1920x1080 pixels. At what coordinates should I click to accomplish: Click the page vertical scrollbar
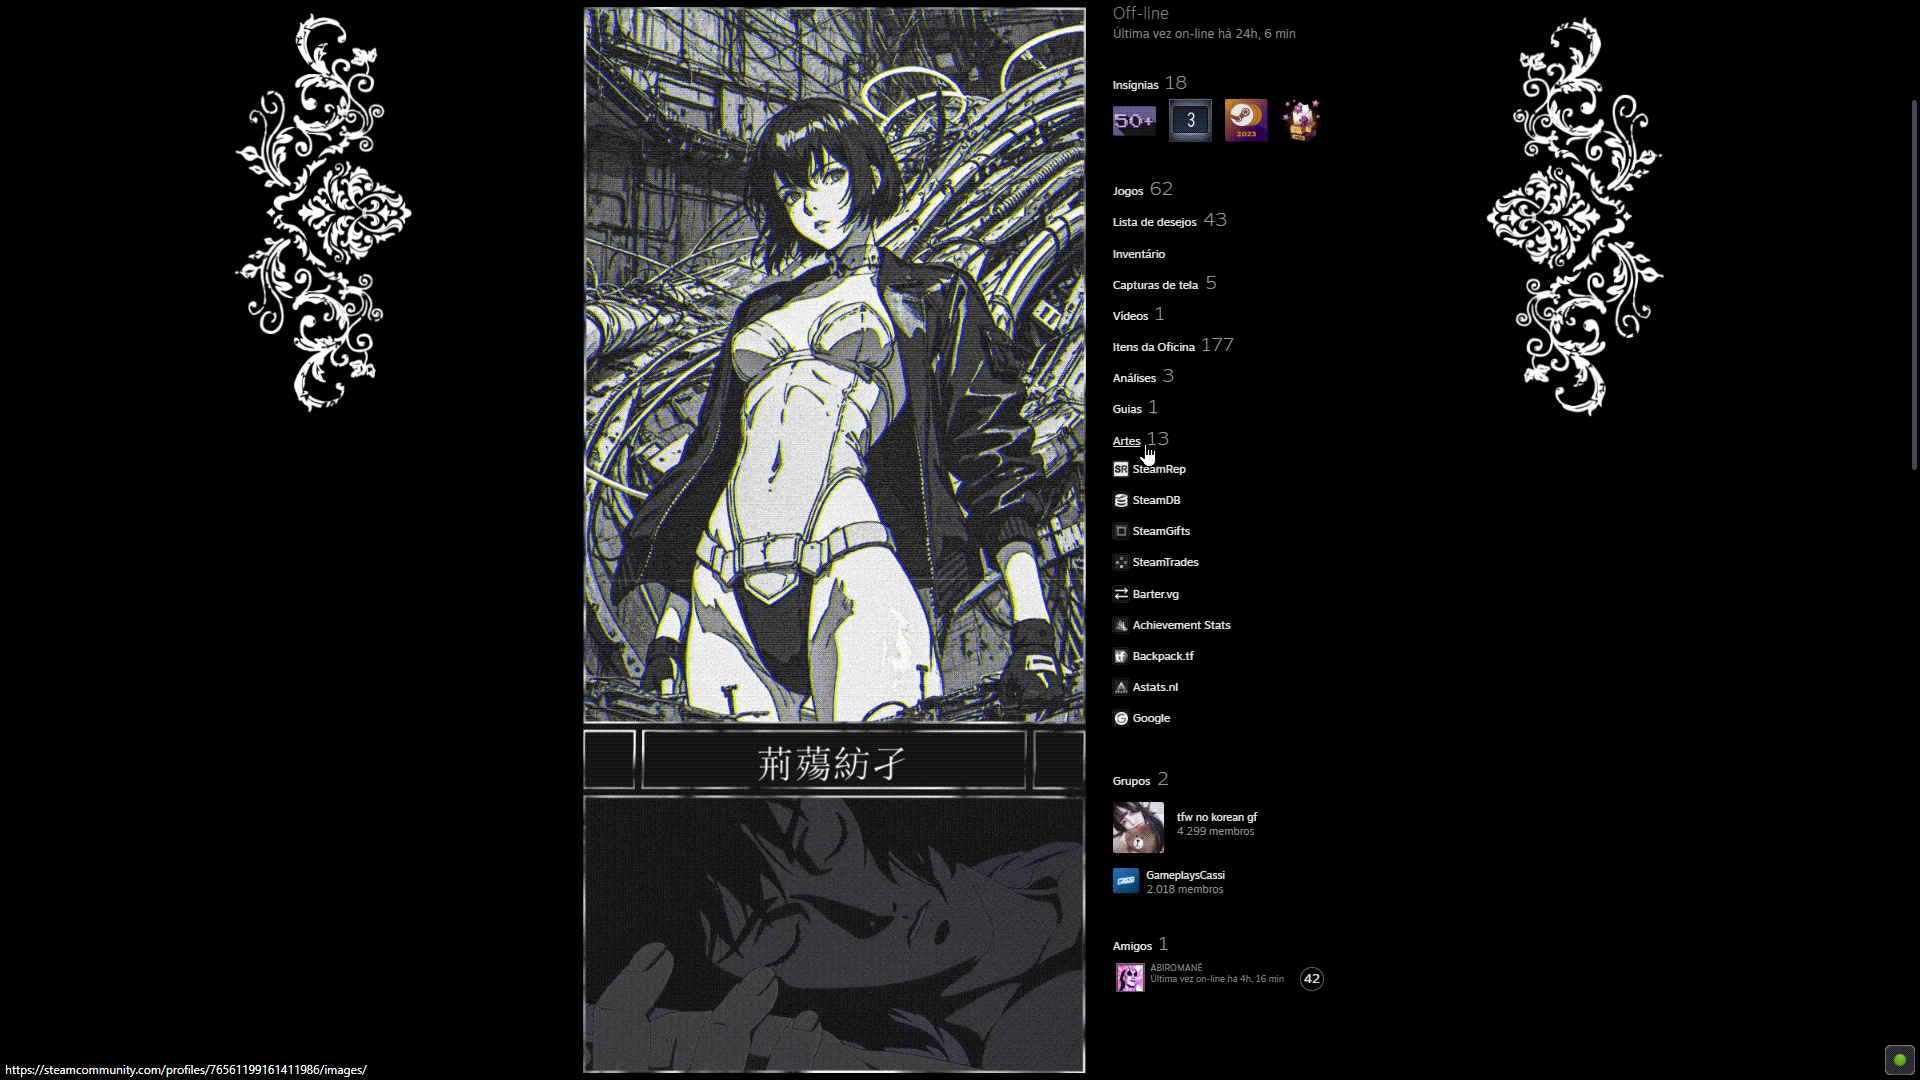1914,285
